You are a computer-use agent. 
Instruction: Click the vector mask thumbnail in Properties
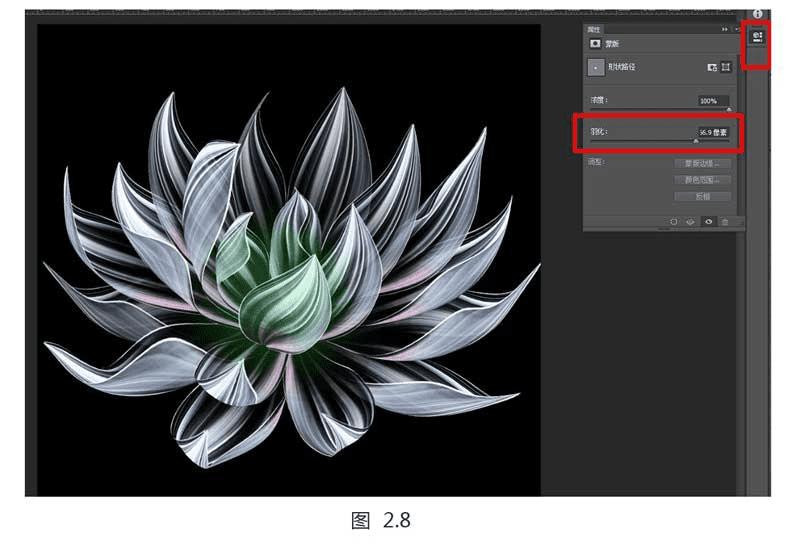point(595,67)
